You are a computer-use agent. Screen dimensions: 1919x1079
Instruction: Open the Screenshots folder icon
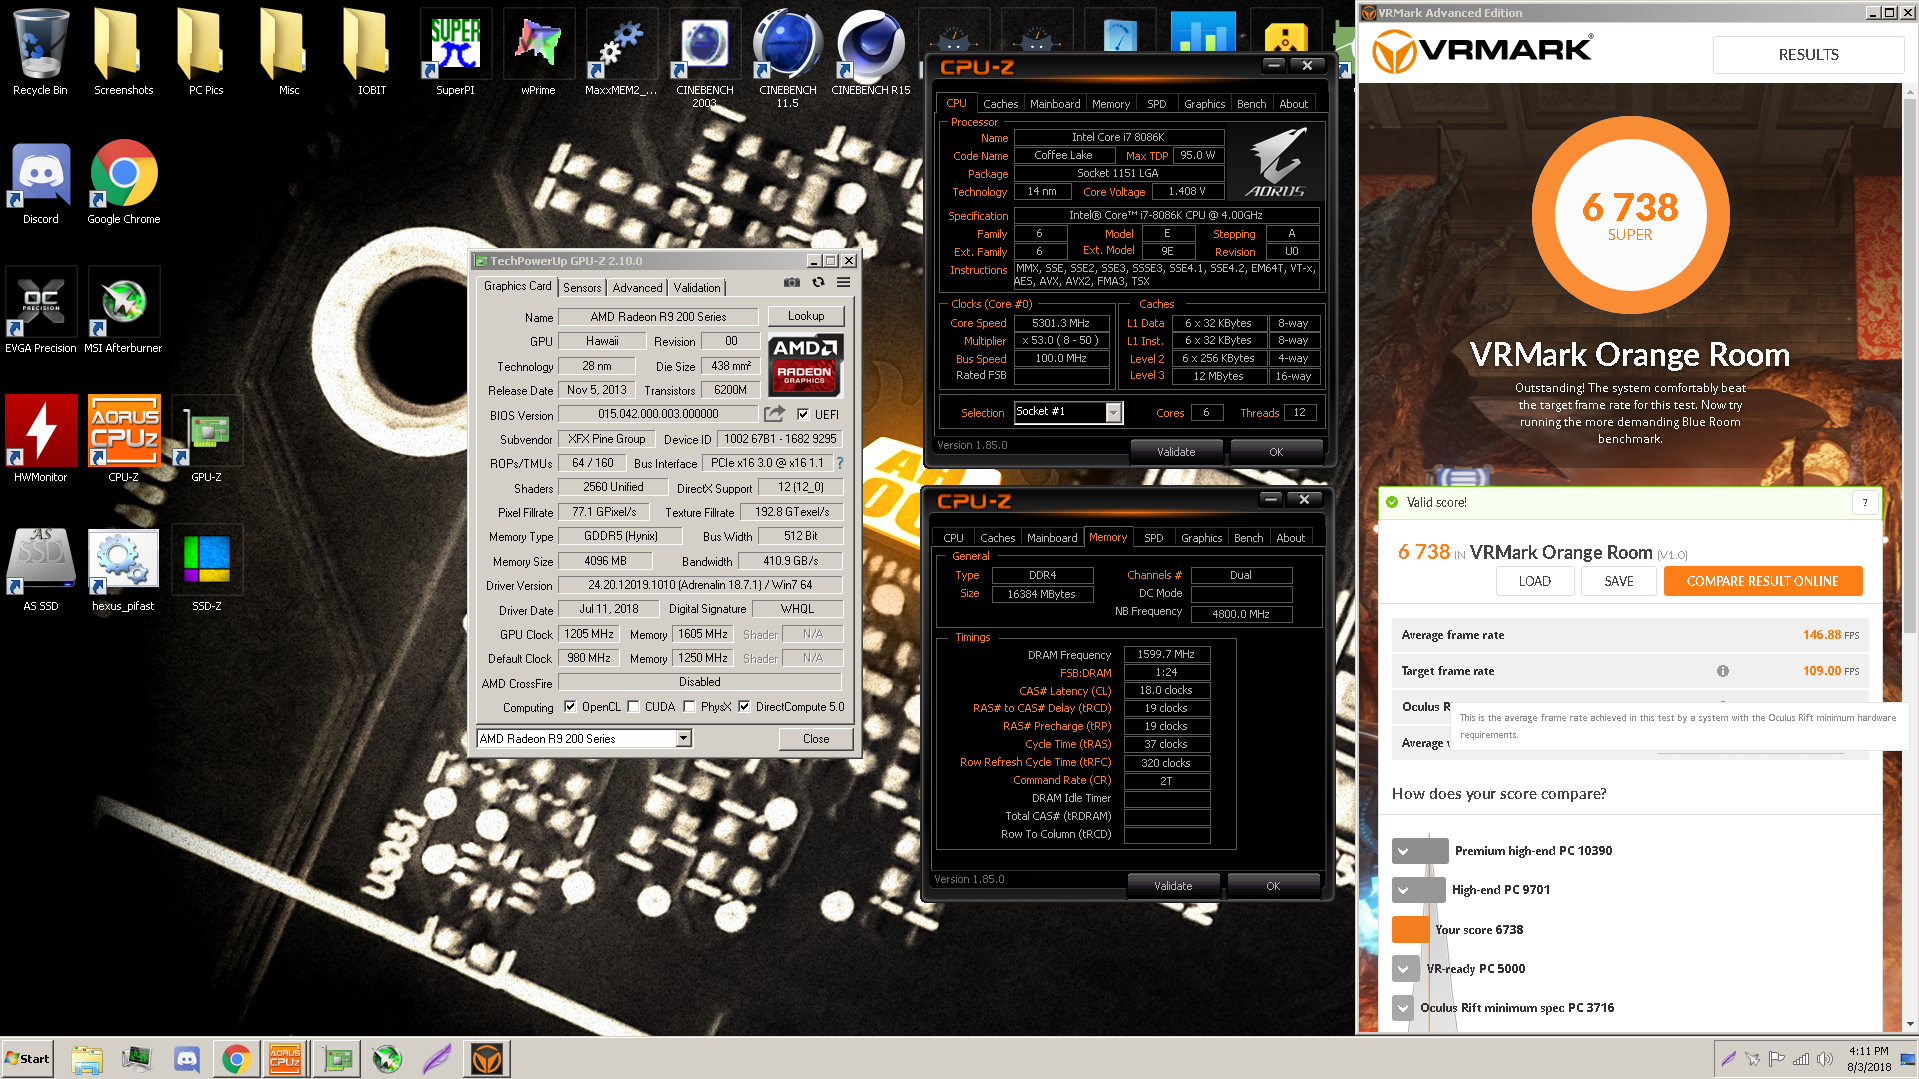(x=123, y=52)
